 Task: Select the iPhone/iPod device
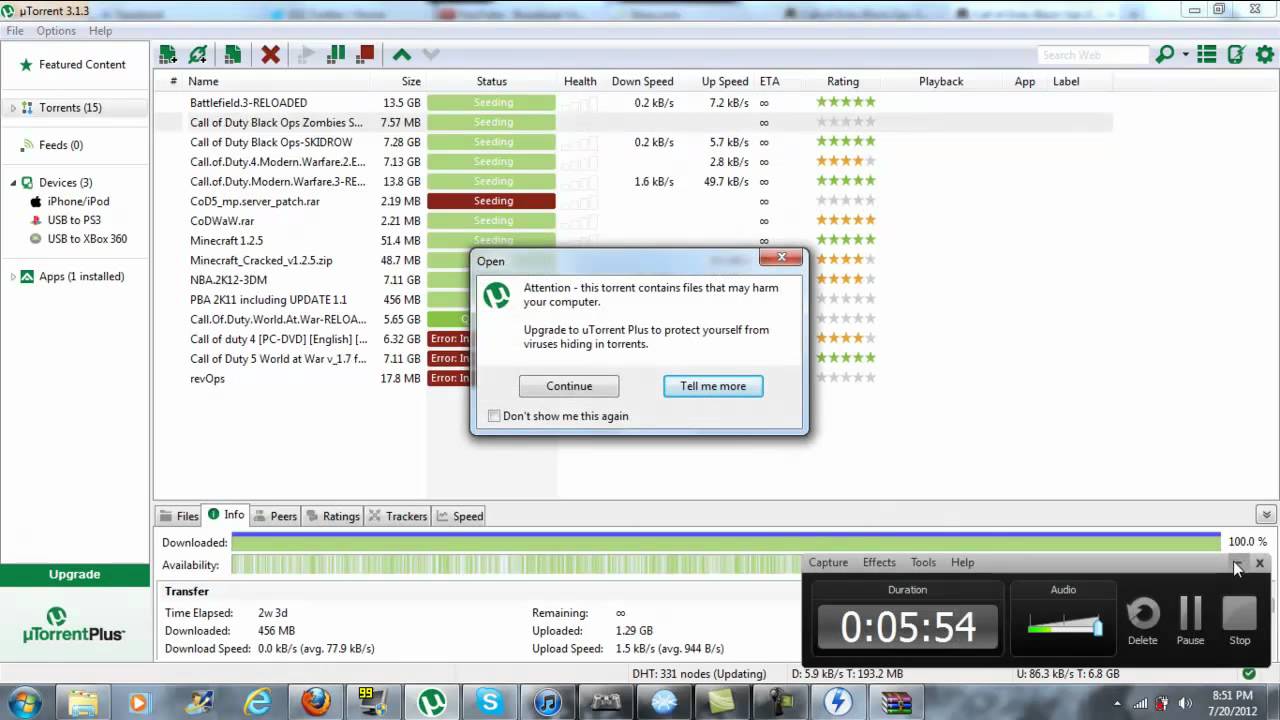coord(78,201)
